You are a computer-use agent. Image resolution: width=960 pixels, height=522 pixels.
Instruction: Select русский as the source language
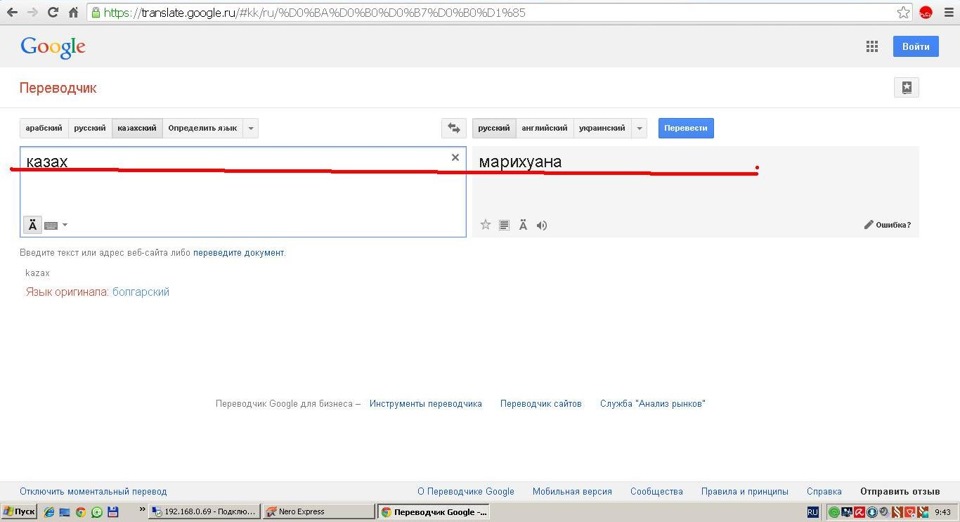(90, 128)
